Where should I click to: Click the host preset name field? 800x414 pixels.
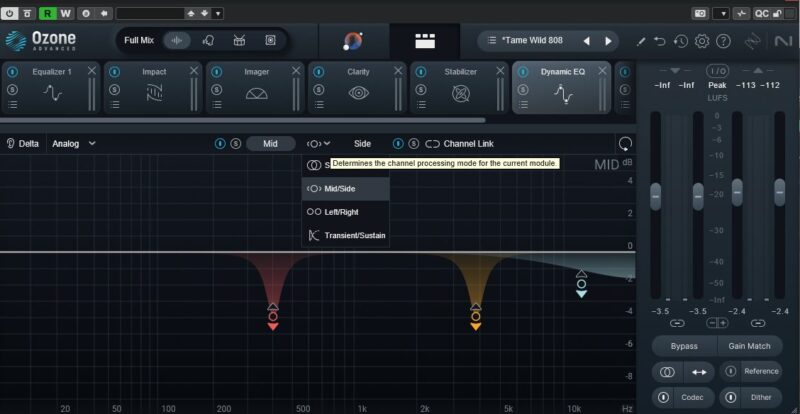[x=149, y=14]
